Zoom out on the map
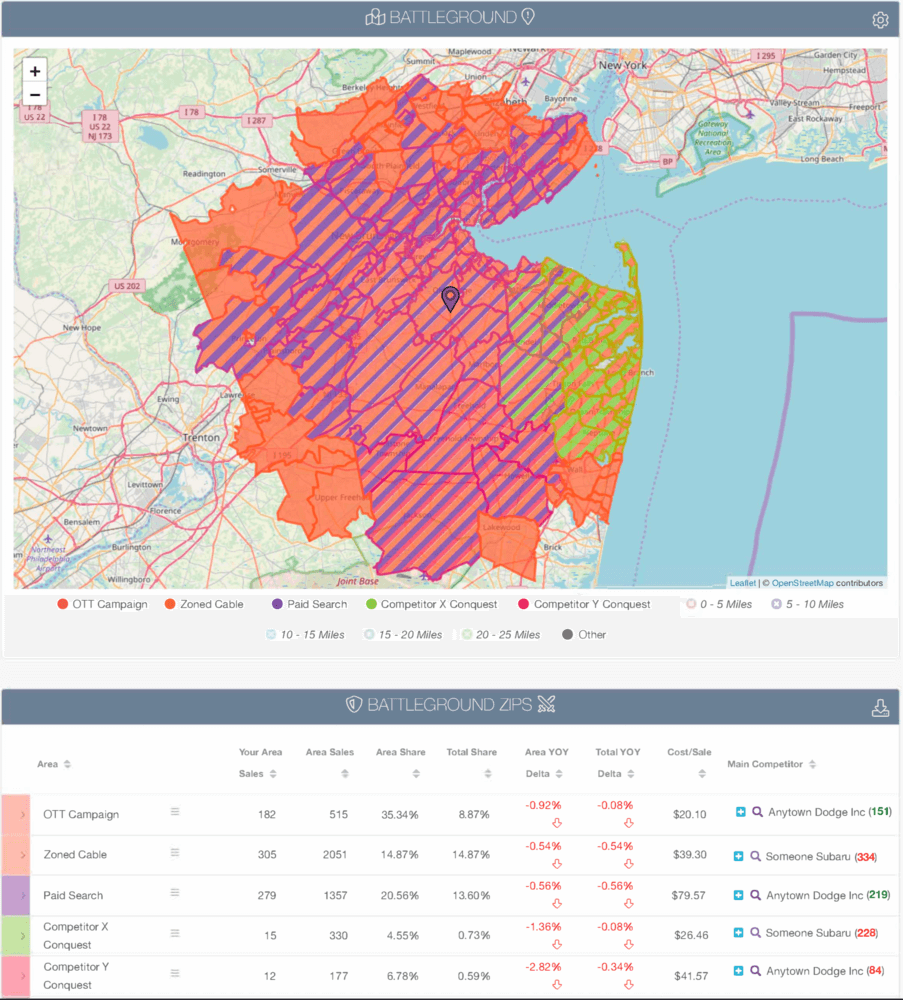The height and width of the screenshot is (1000, 903). click(x=36, y=95)
